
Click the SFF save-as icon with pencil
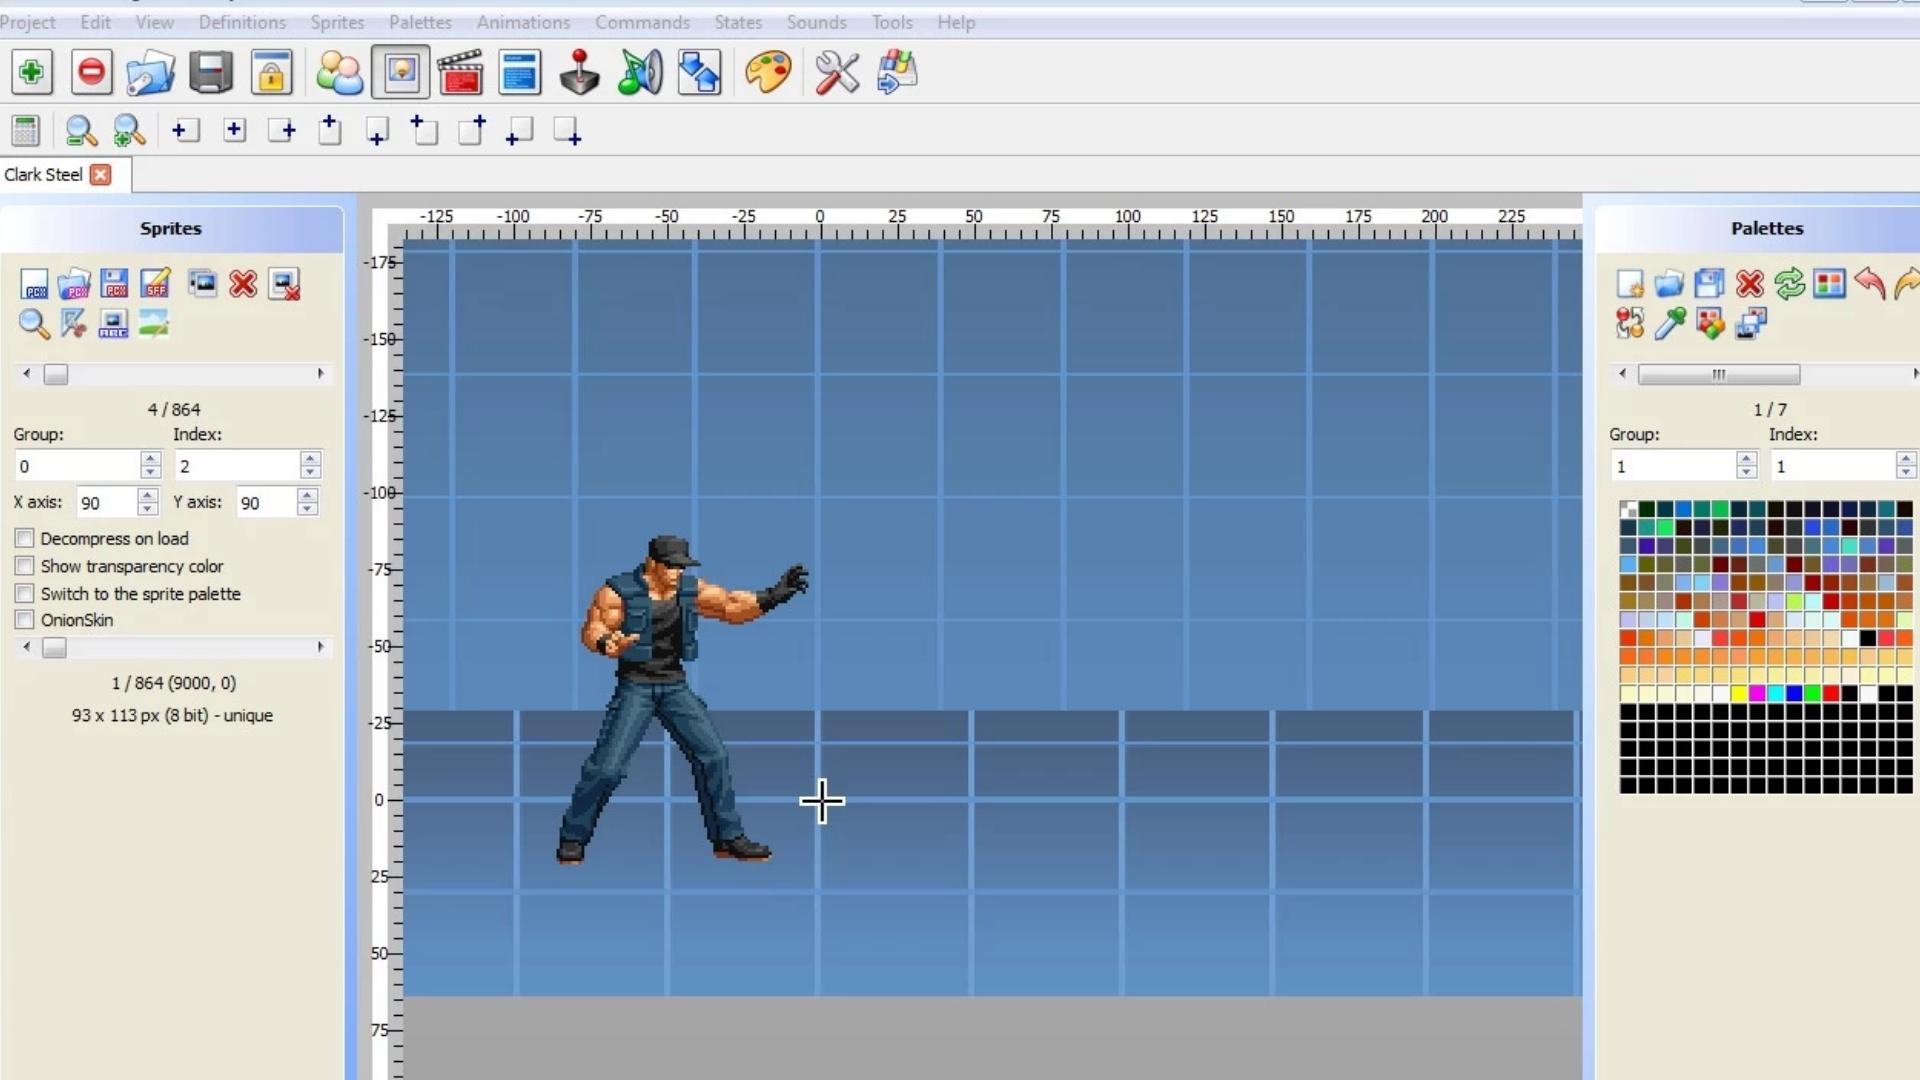pyautogui.click(x=155, y=284)
